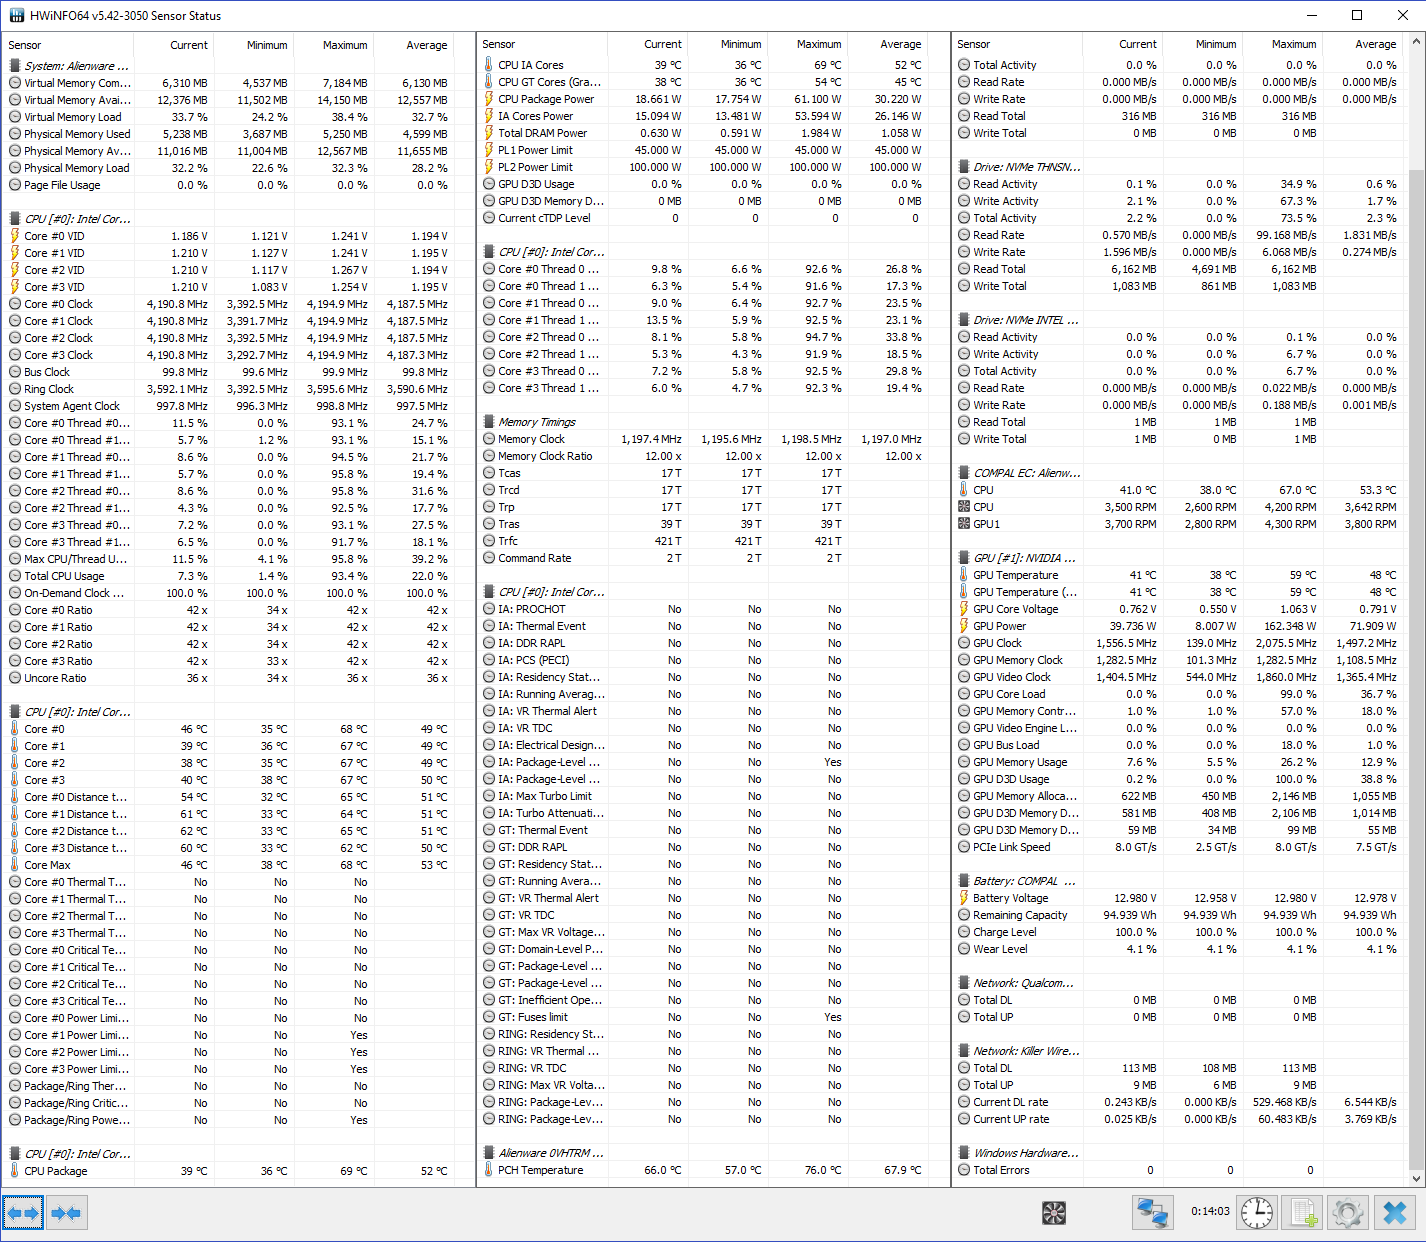Image resolution: width=1426 pixels, height=1242 pixels.
Task: Click the expand columns arrows button
Action: [x=23, y=1213]
